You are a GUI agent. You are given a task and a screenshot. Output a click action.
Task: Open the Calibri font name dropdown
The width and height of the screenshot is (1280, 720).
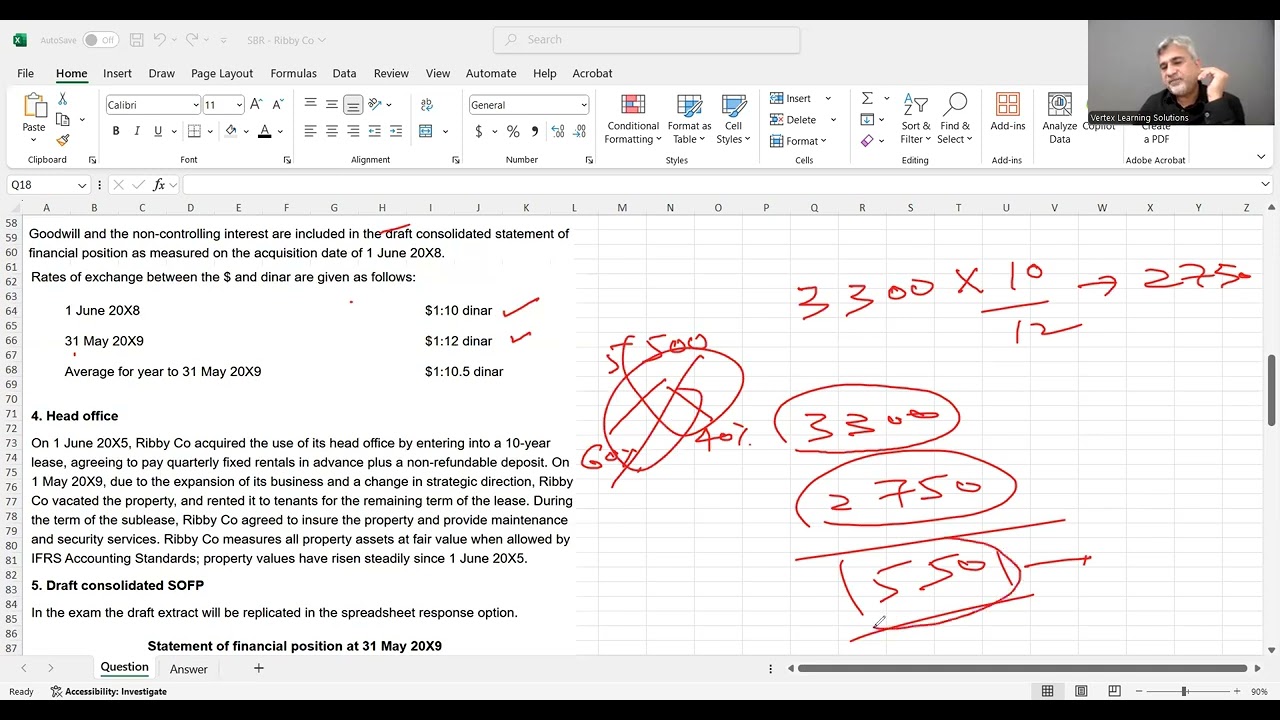point(196,105)
